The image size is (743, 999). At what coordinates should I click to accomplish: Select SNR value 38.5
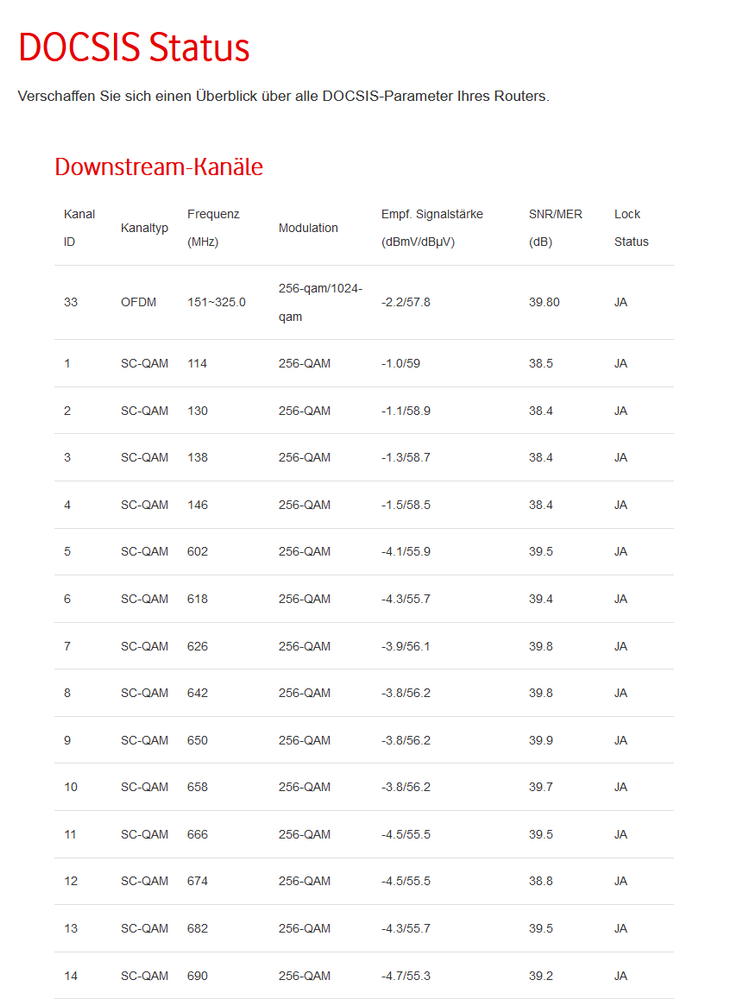point(541,364)
